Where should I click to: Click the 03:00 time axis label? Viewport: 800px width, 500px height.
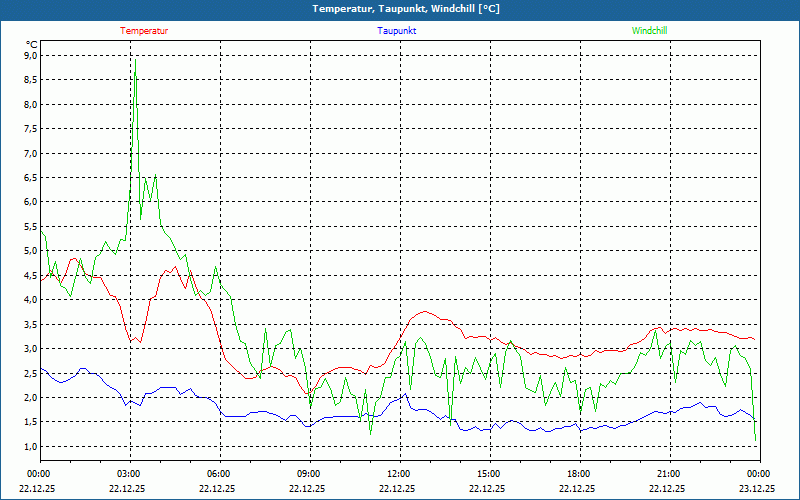[128, 474]
